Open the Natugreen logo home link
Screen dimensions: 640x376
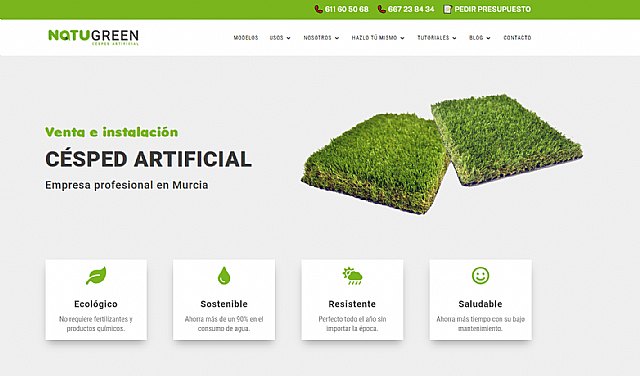[x=93, y=37]
